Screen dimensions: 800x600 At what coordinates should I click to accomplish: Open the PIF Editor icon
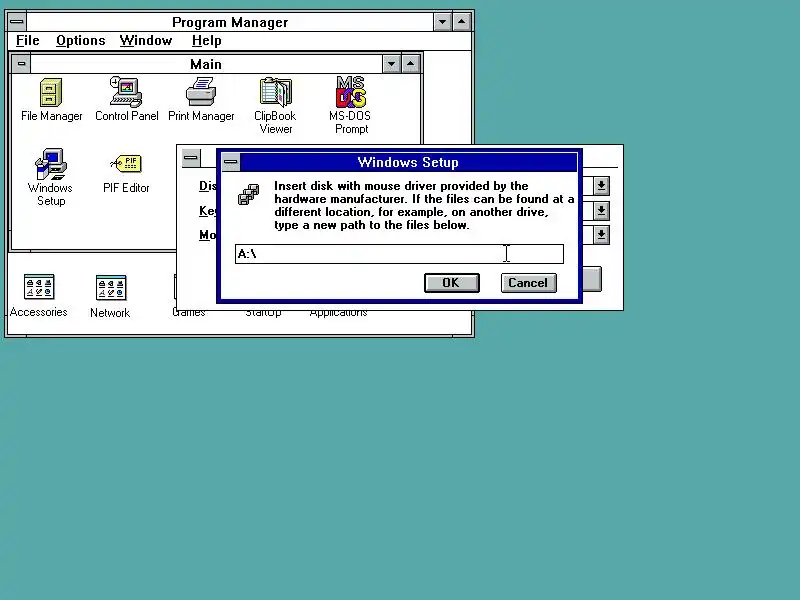(126, 164)
